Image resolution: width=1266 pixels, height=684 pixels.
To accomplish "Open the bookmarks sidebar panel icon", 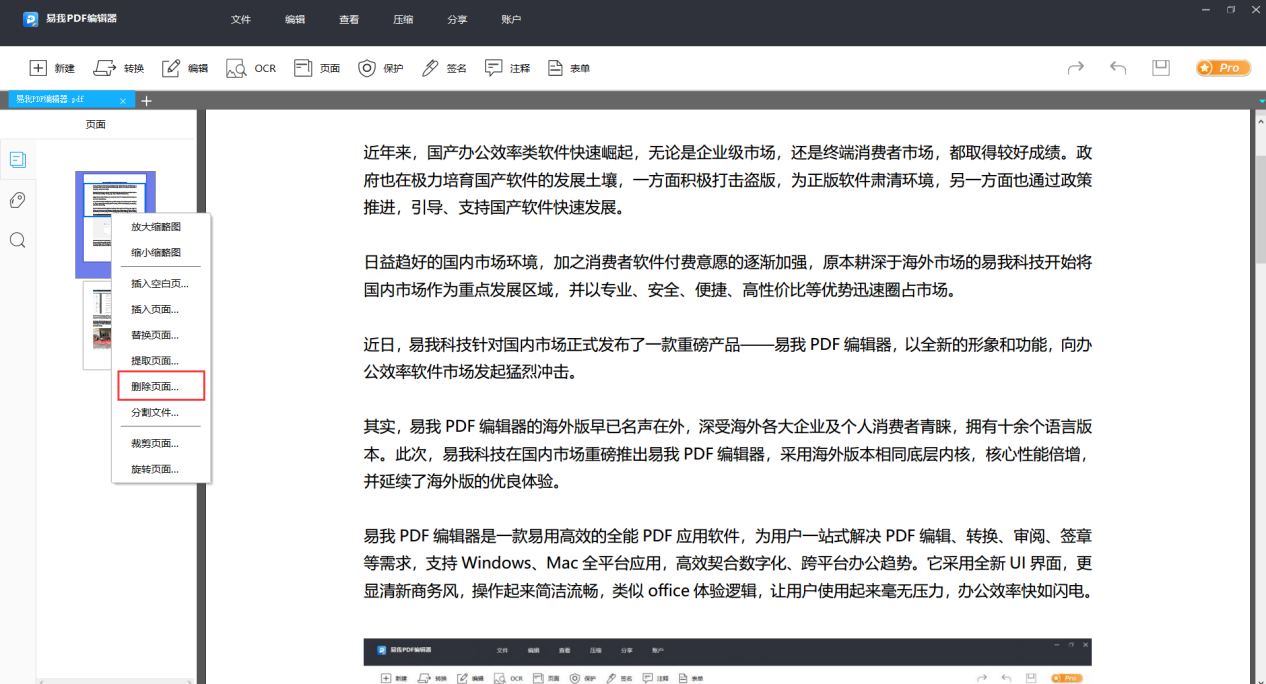I will [x=17, y=200].
